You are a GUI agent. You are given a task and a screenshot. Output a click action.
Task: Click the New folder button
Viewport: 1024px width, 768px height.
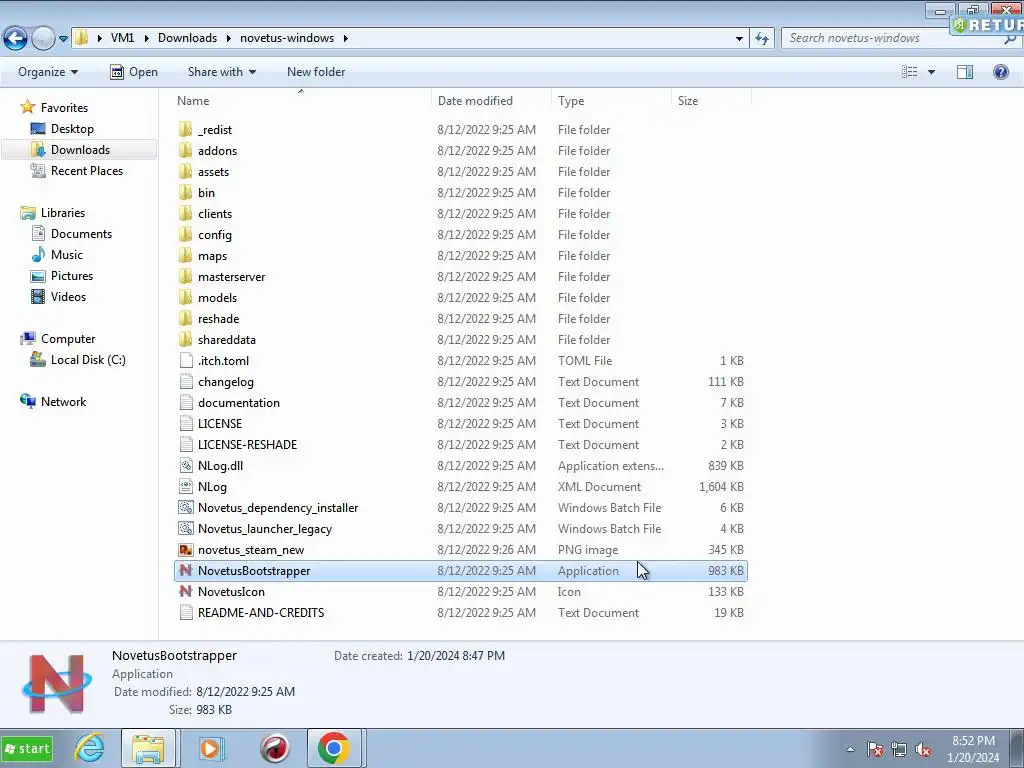coord(316,72)
